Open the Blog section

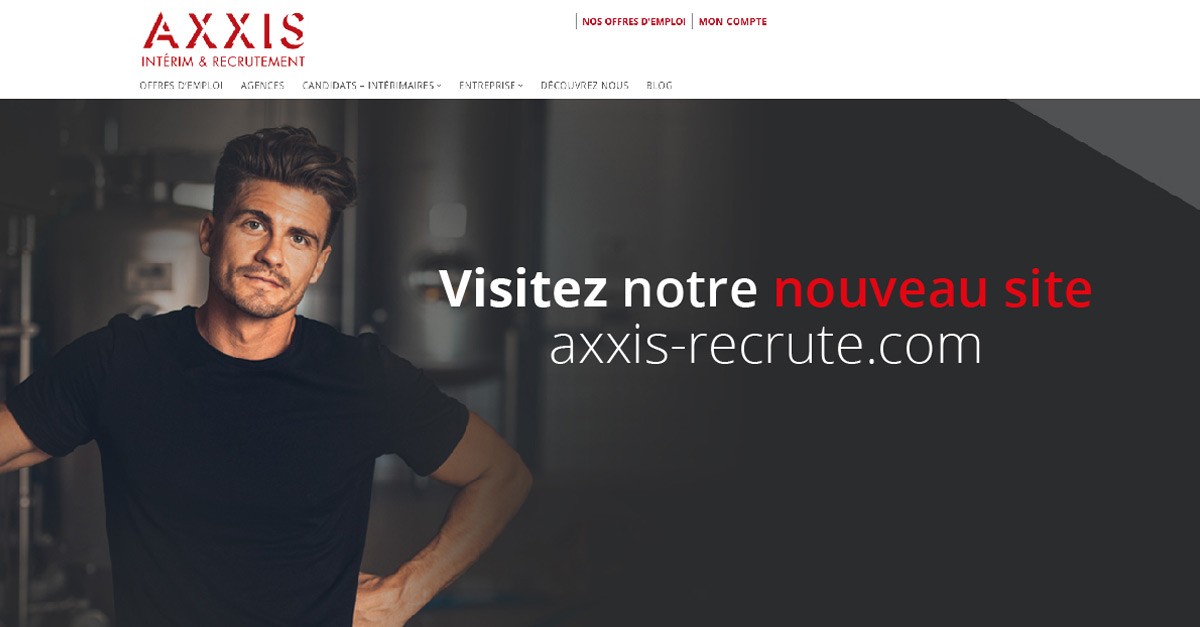659,86
